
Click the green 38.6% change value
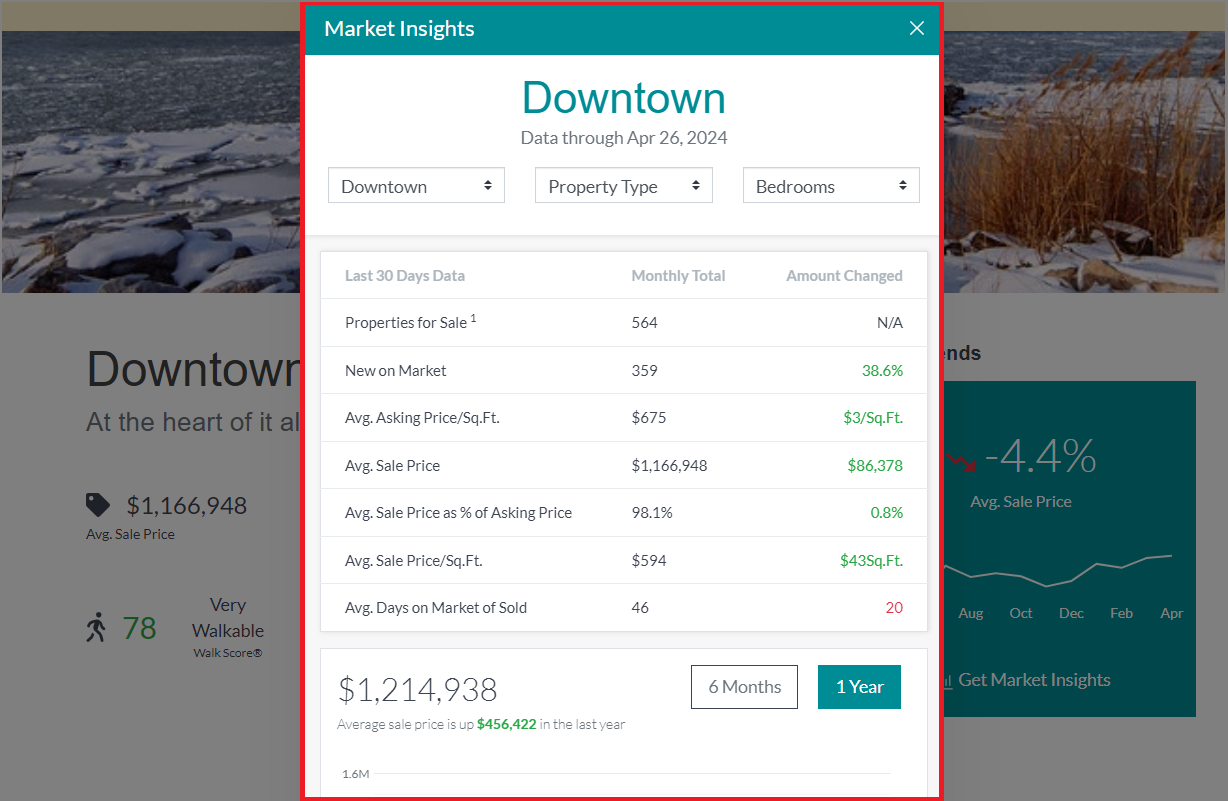tap(883, 370)
